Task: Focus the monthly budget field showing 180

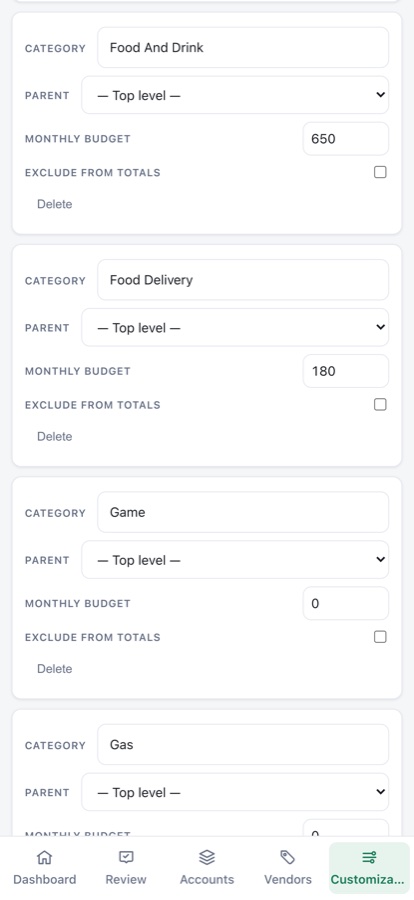Action: tap(346, 371)
